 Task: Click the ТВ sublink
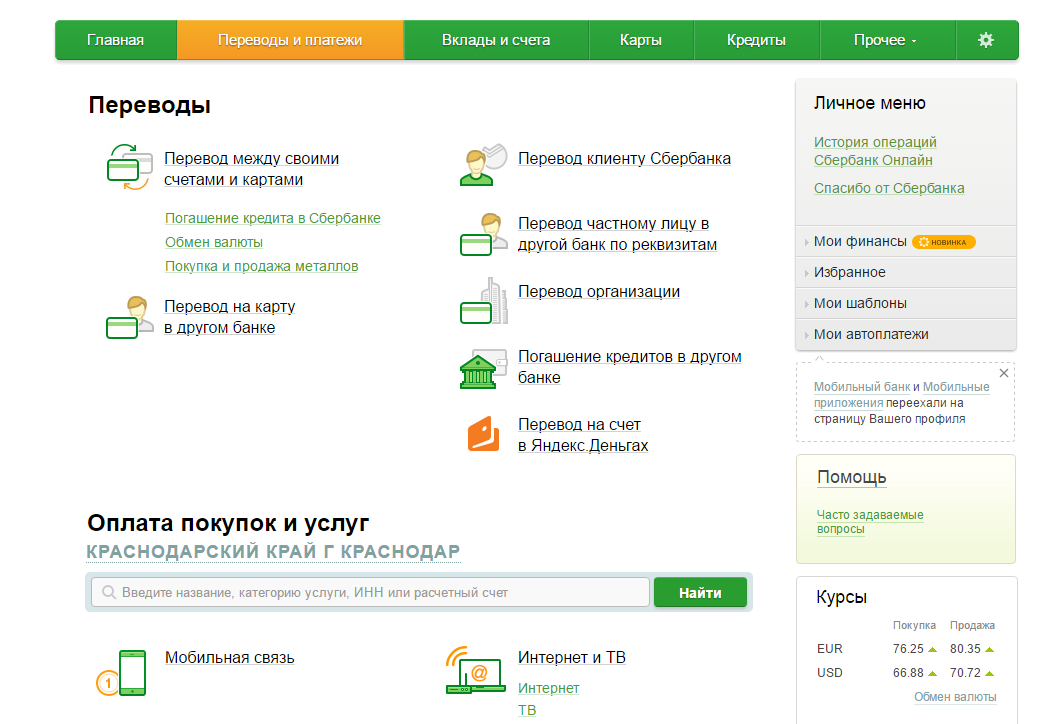click(x=527, y=710)
